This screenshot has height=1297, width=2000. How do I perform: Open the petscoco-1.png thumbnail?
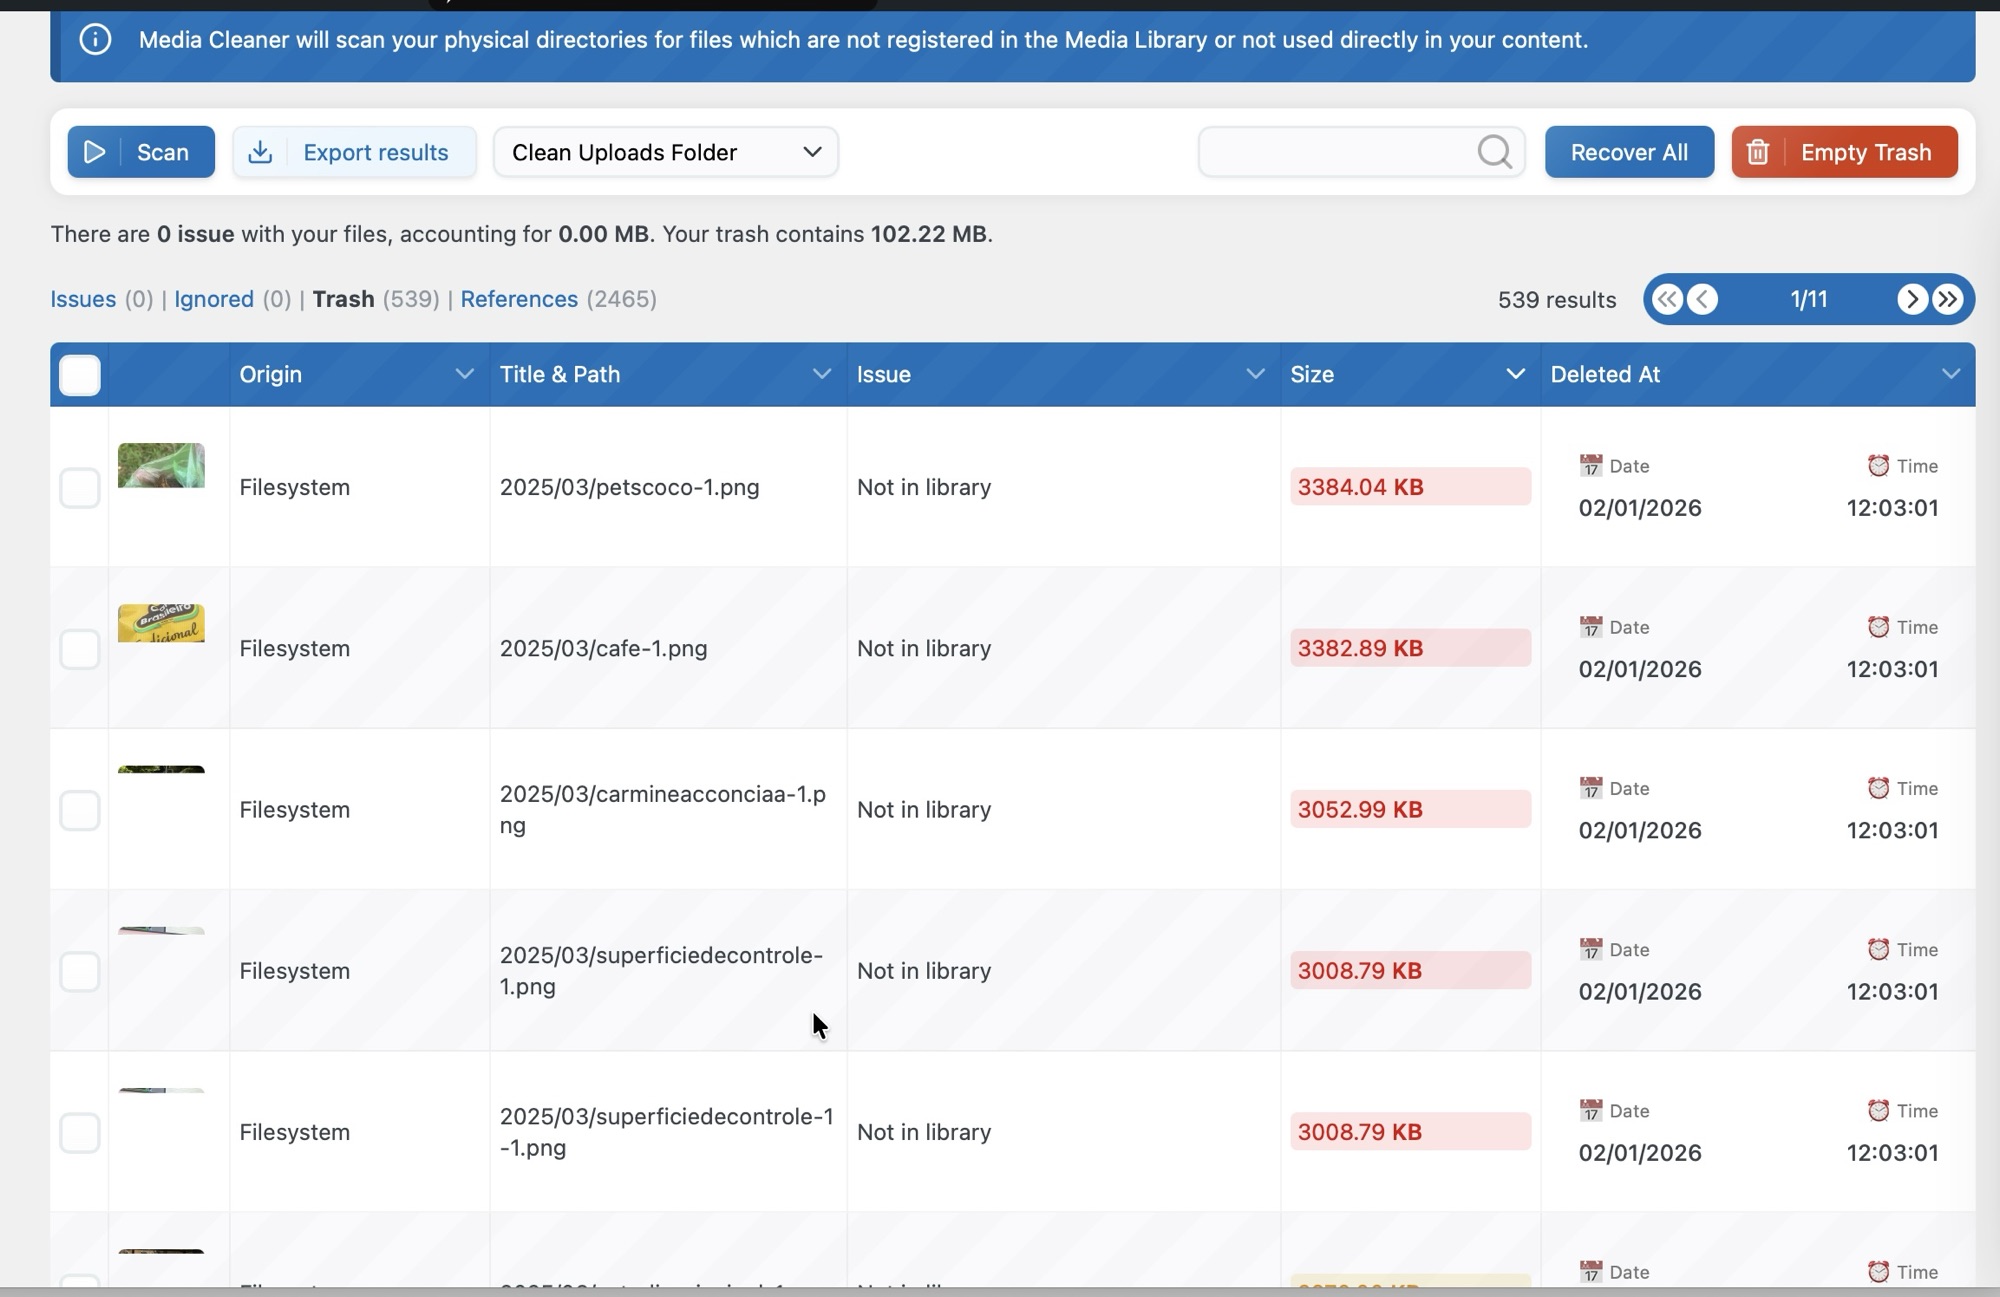coord(161,466)
